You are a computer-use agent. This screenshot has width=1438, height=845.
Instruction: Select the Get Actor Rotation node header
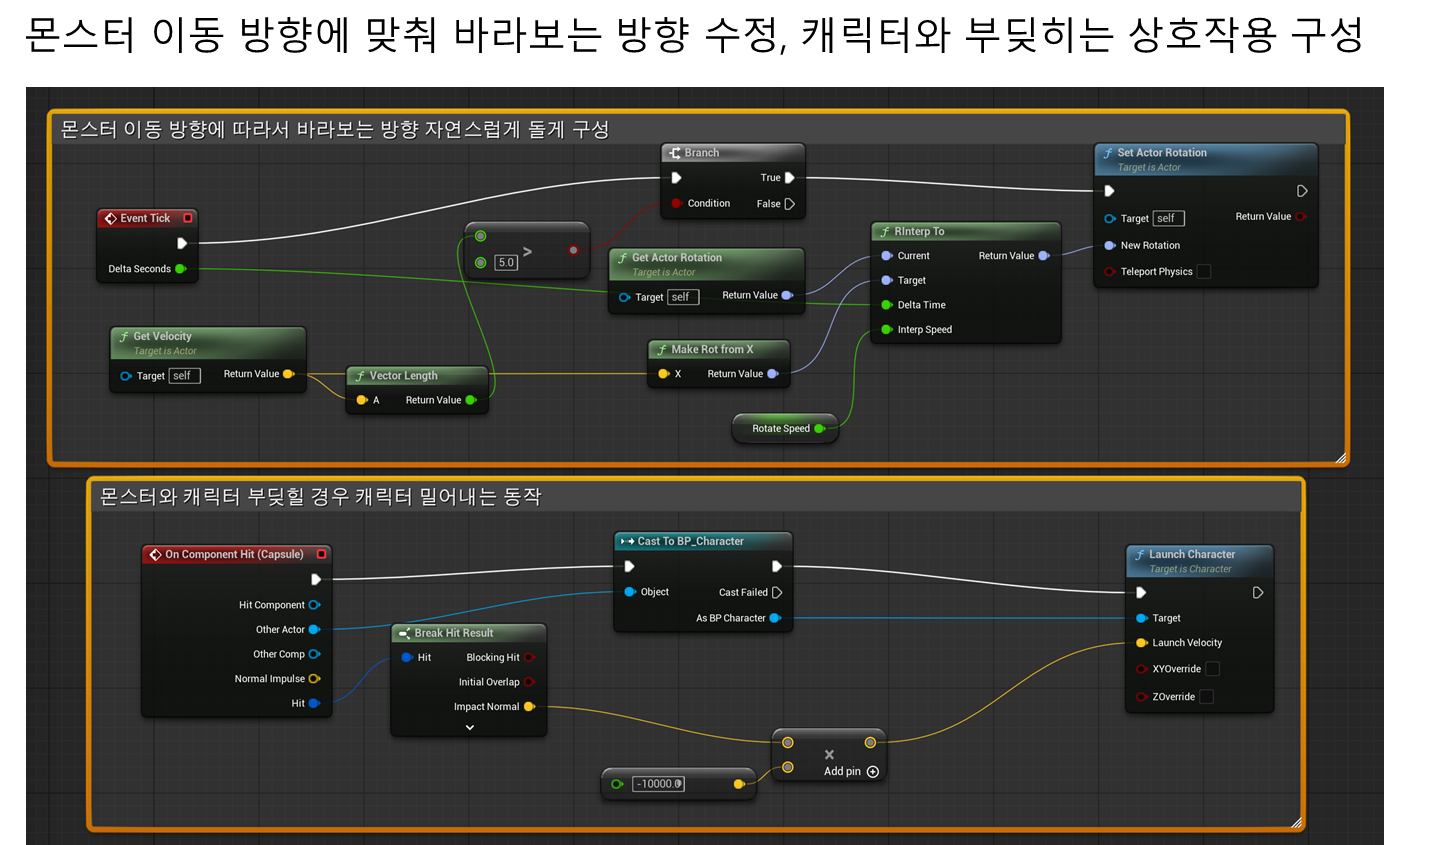point(707,264)
